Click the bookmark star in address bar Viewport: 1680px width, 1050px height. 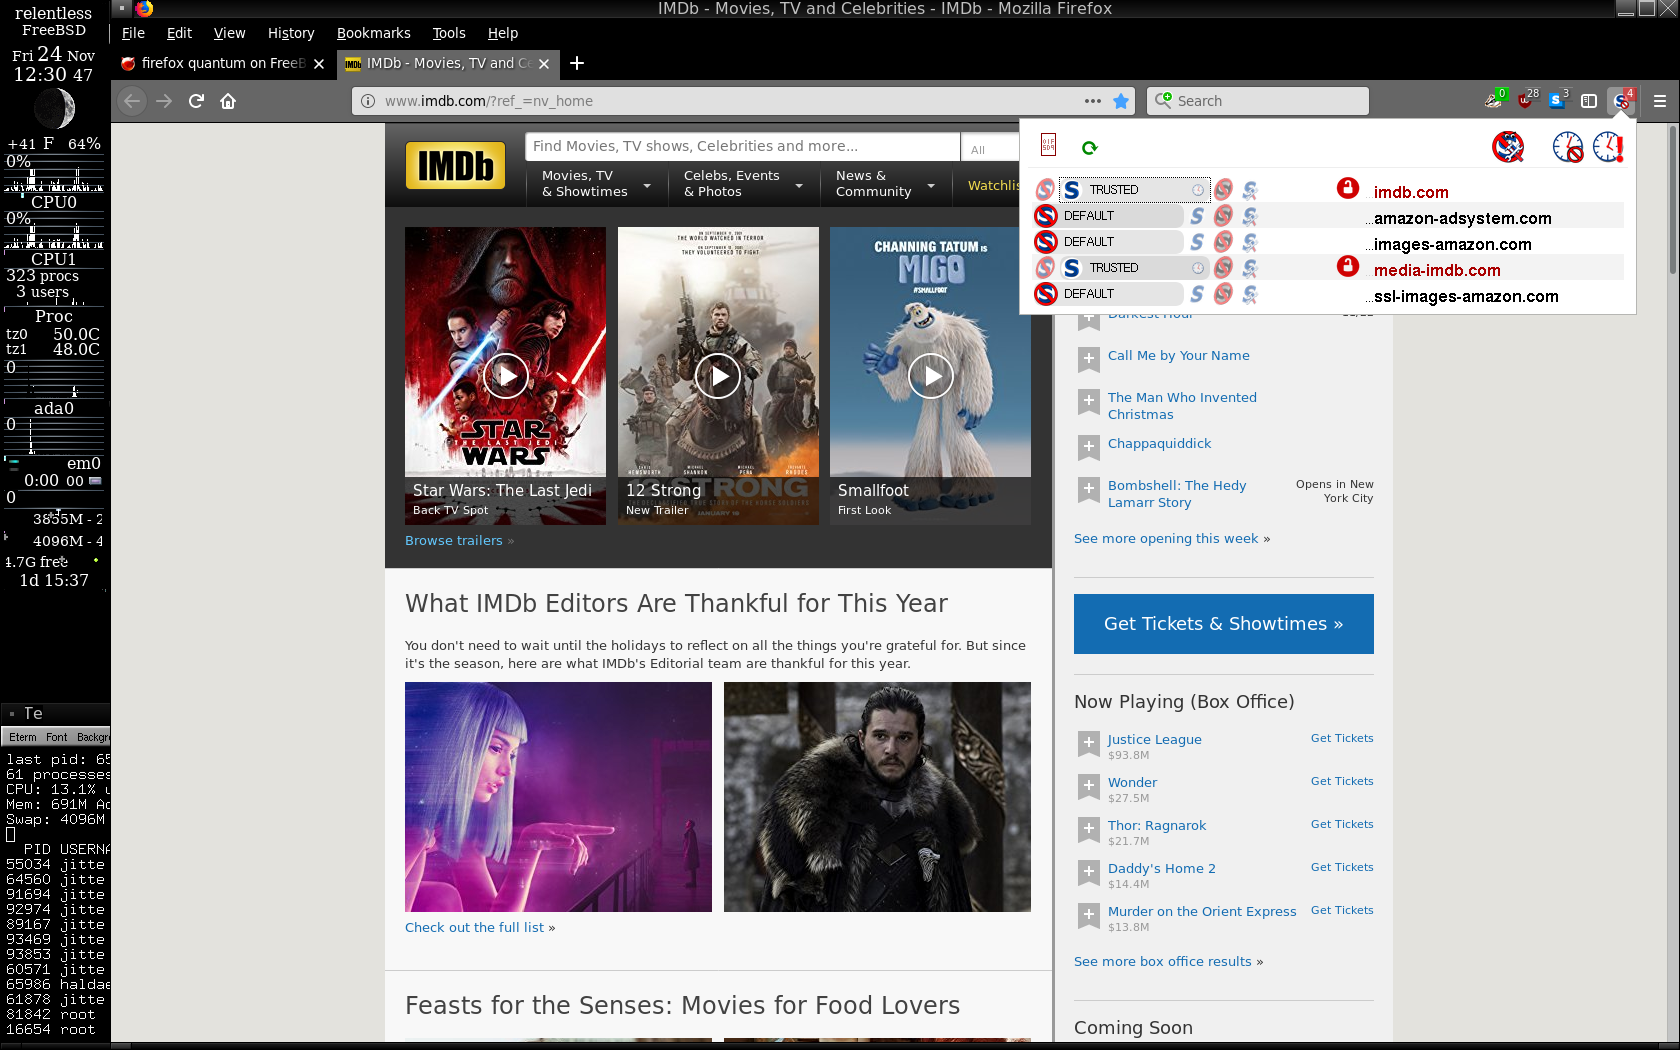[x=1121, y=101]
